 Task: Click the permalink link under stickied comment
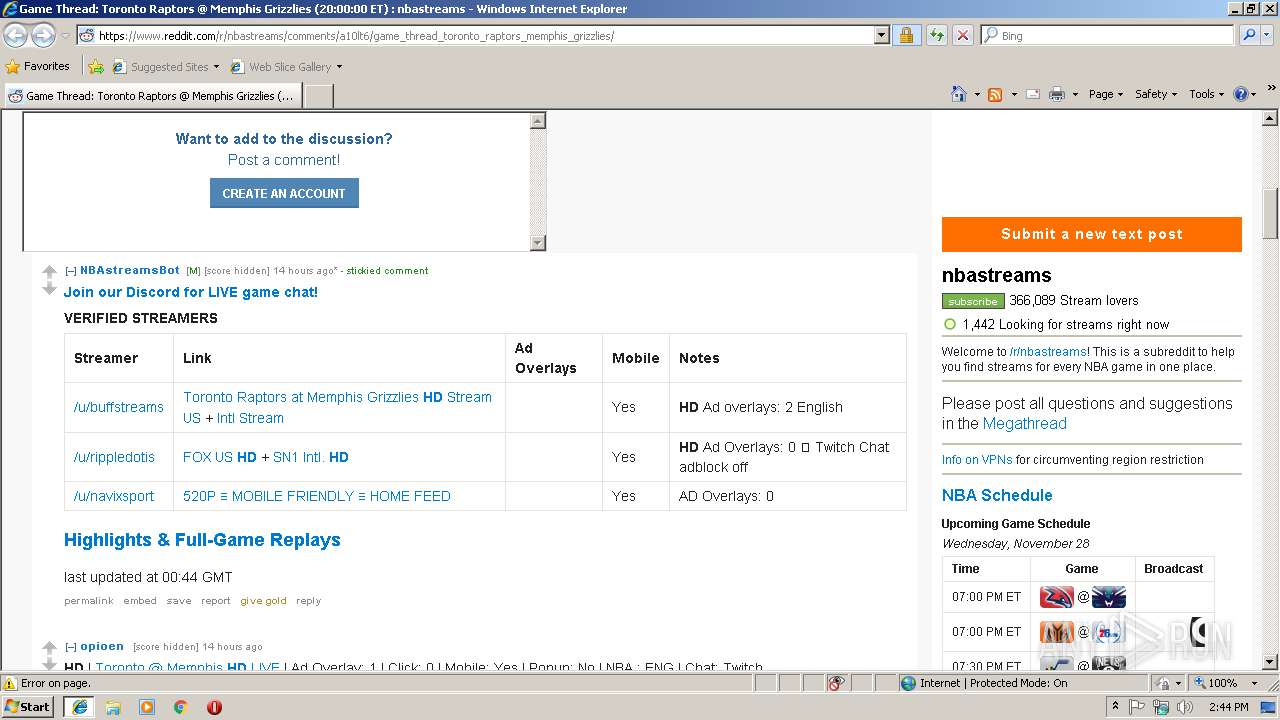(x=89, y=601)
